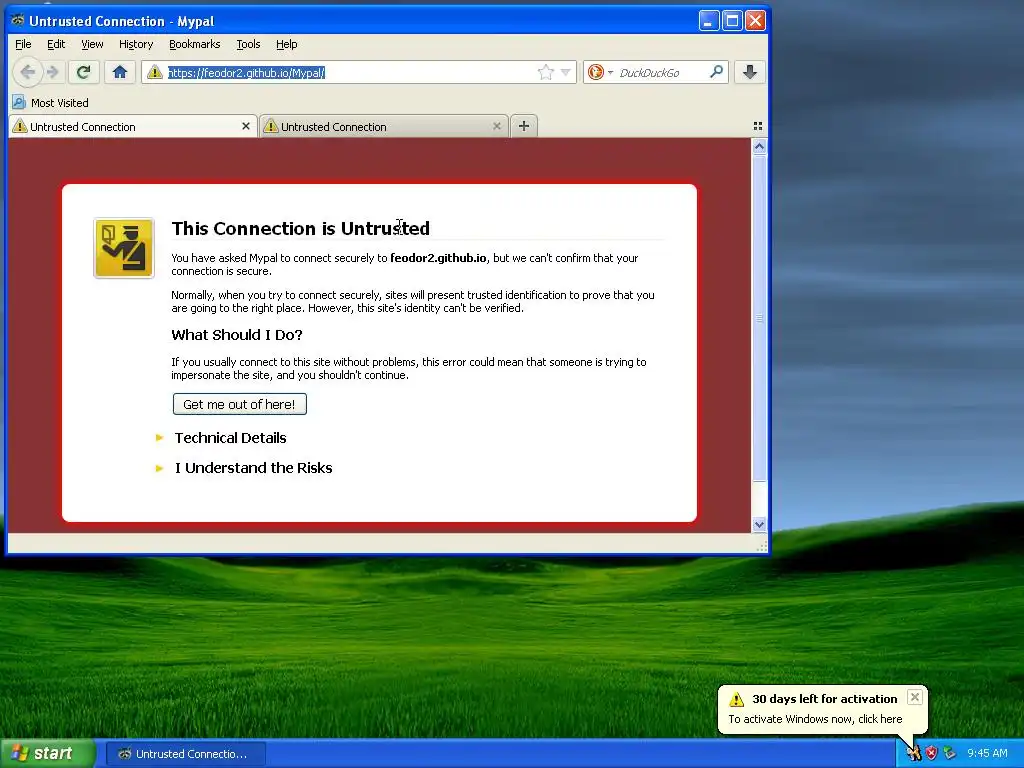This screenshot has width=1024, height=768.
Task: Click the Windows activation keys tray icon
Action: tap(914, 753)
